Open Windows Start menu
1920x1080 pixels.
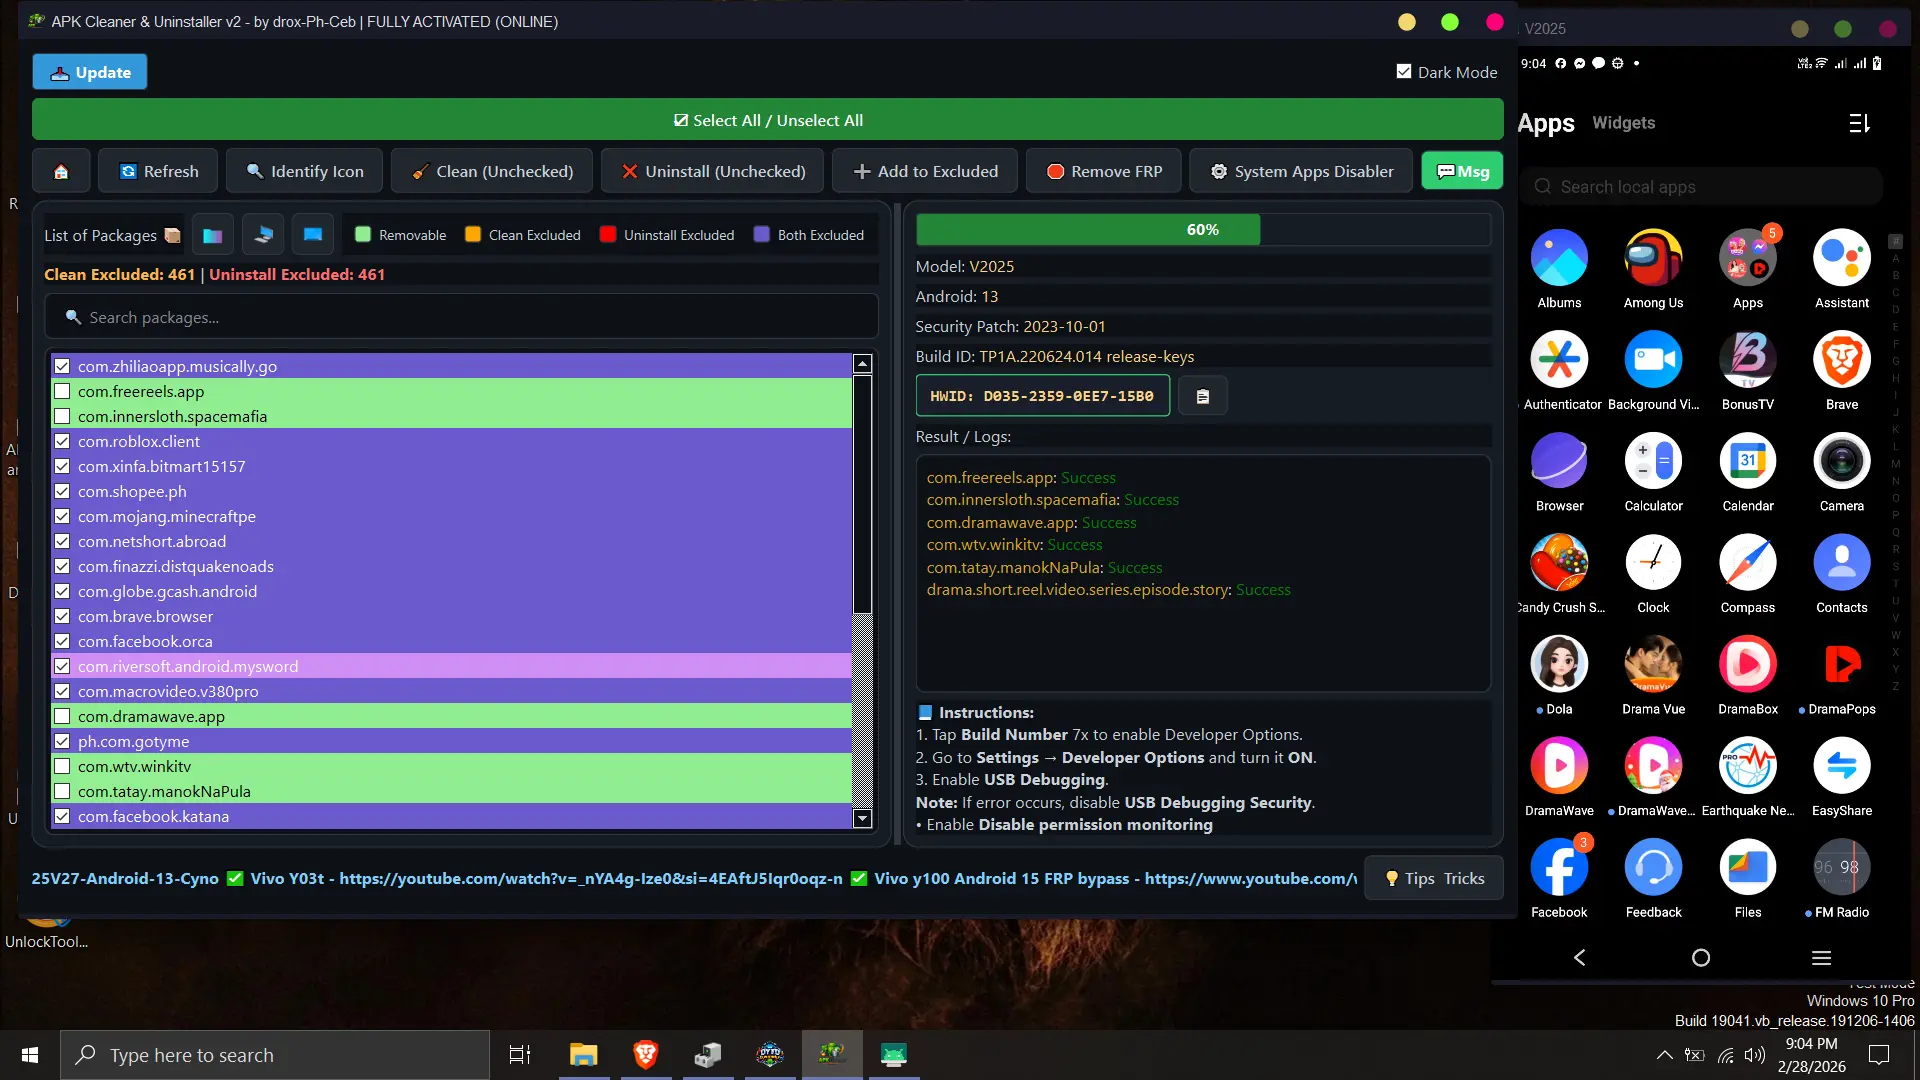pos(30,1055)
